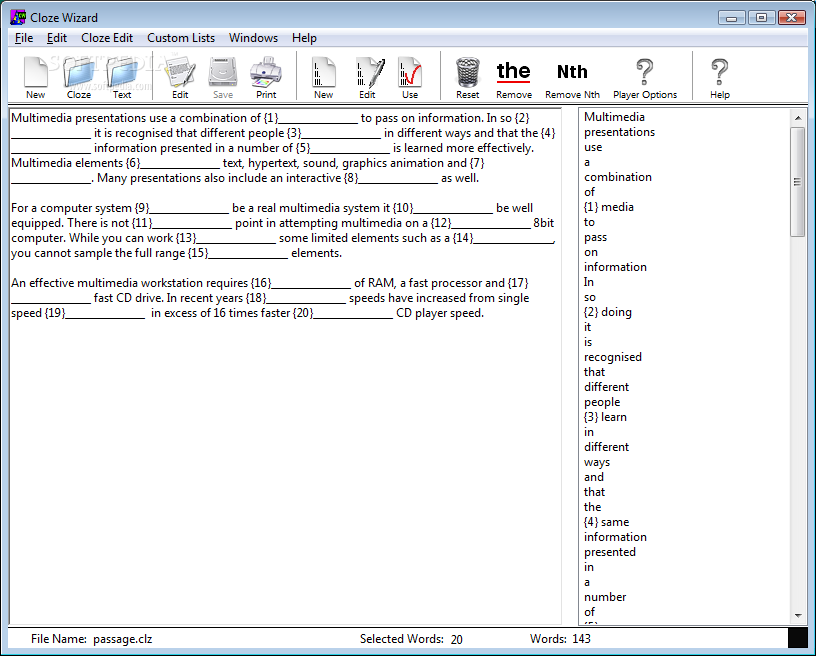Screen dimensions: 816x656
Task: Click the Cloze Wizard title bar icon
Action: pos(18,17)
